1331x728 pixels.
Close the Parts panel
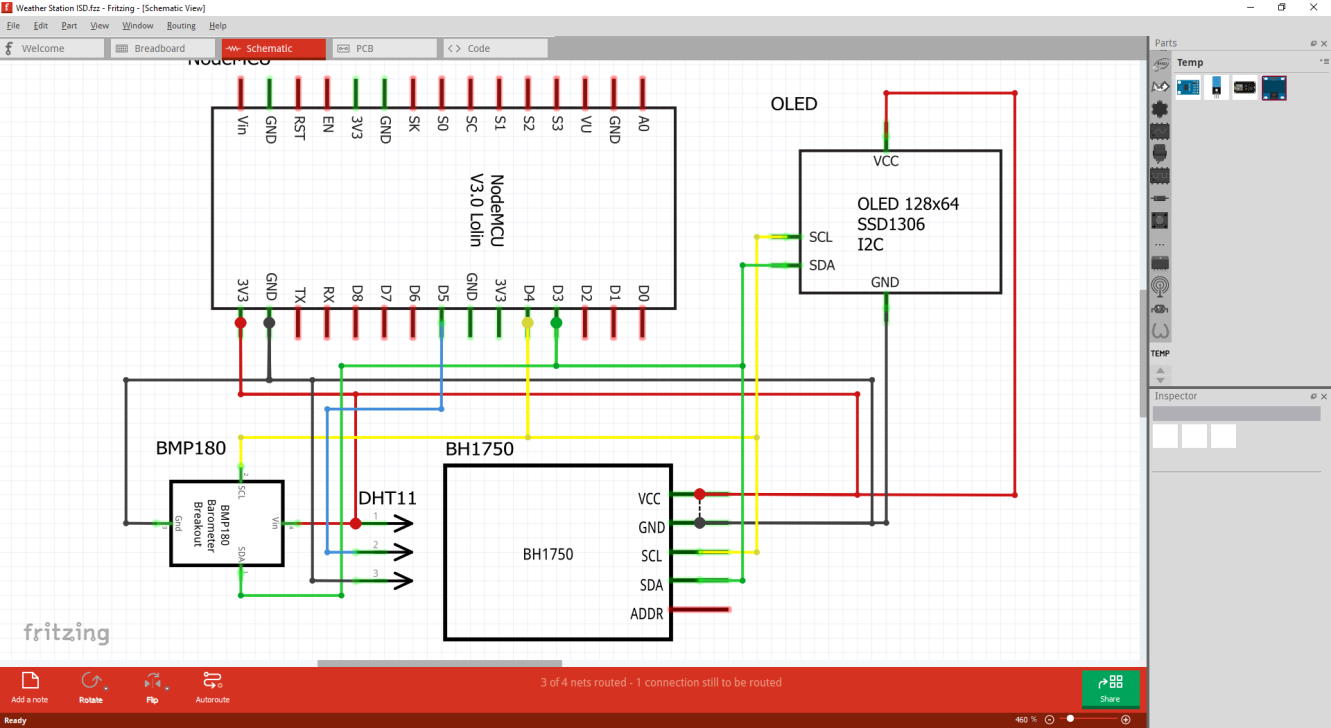(x=1325, y=44)
